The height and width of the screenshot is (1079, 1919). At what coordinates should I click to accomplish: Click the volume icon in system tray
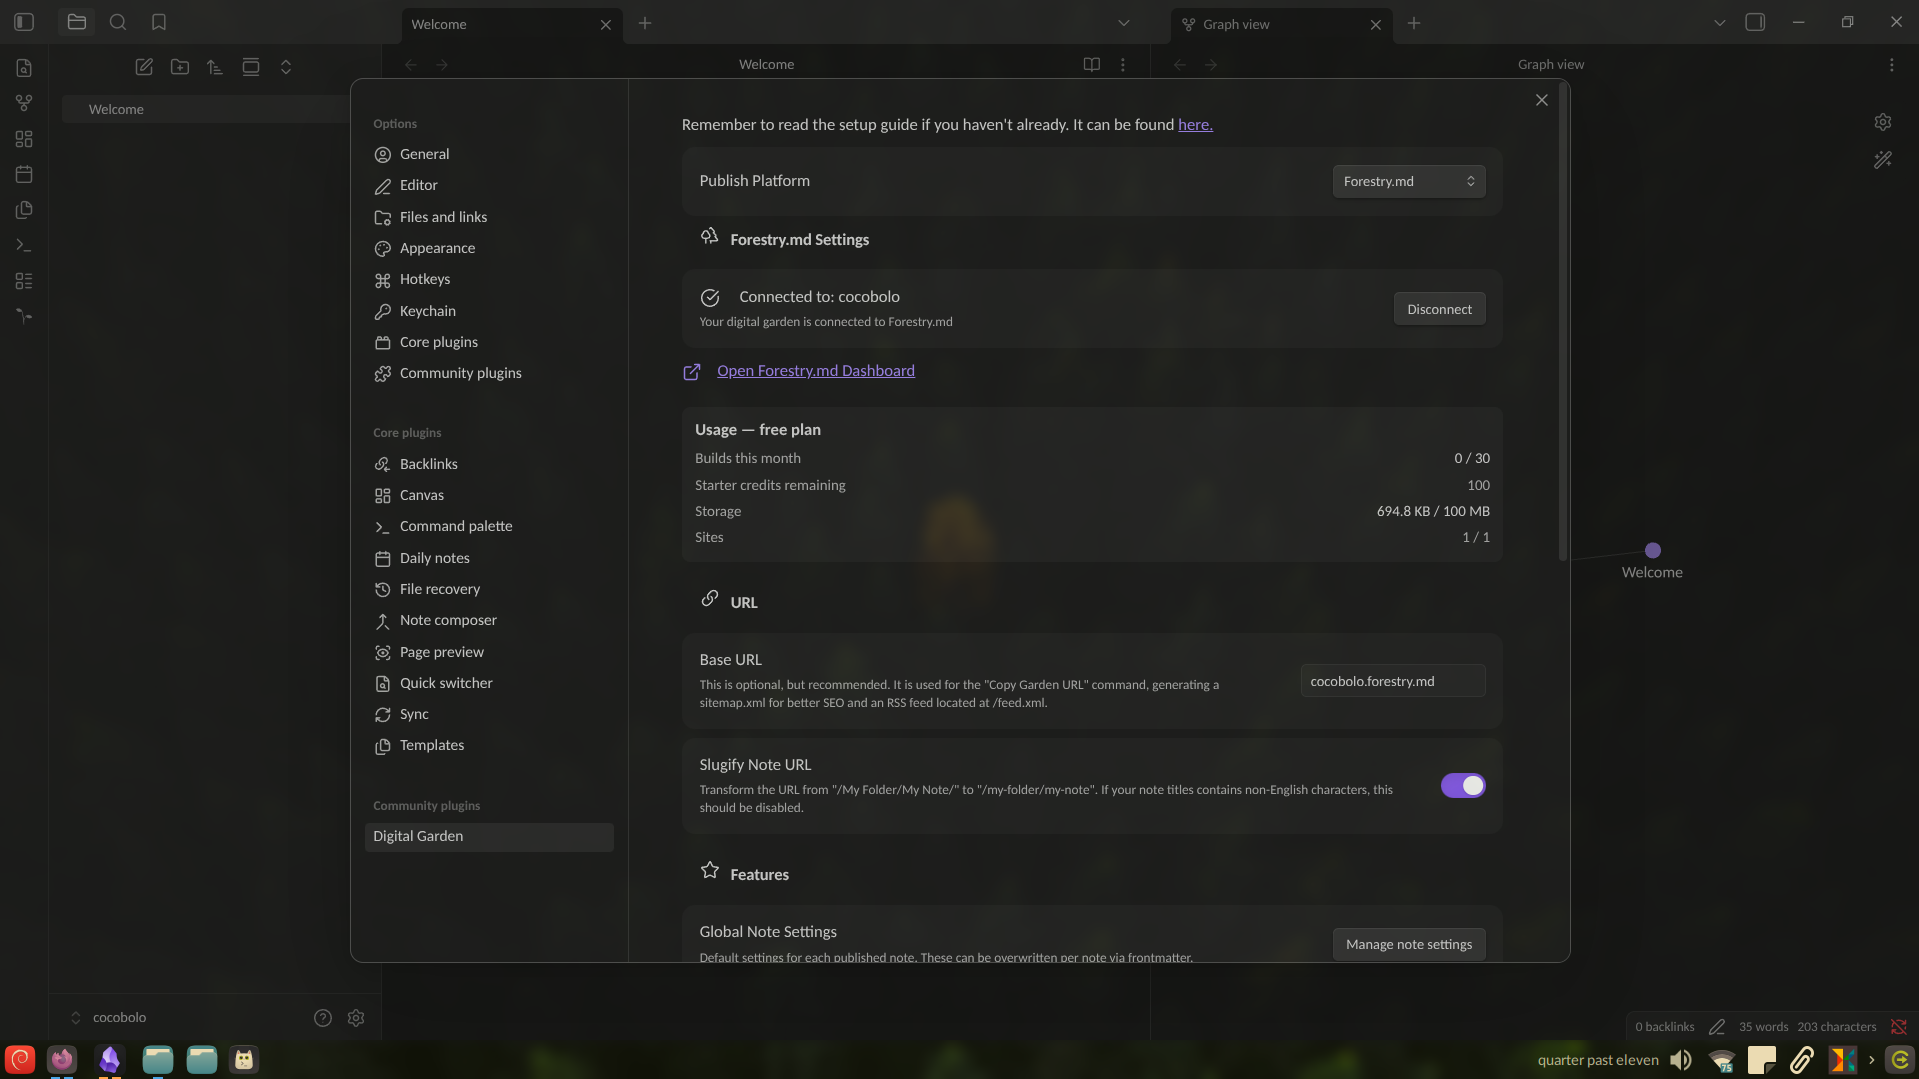(x=1681, y=1060)
